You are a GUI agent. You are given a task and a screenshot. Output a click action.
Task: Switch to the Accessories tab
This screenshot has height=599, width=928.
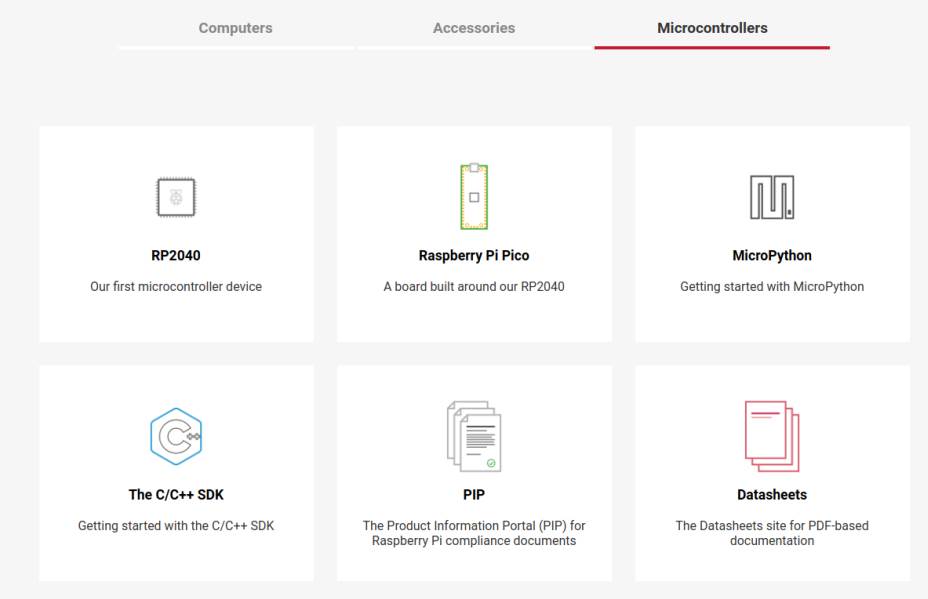click(x=474, y=28)
